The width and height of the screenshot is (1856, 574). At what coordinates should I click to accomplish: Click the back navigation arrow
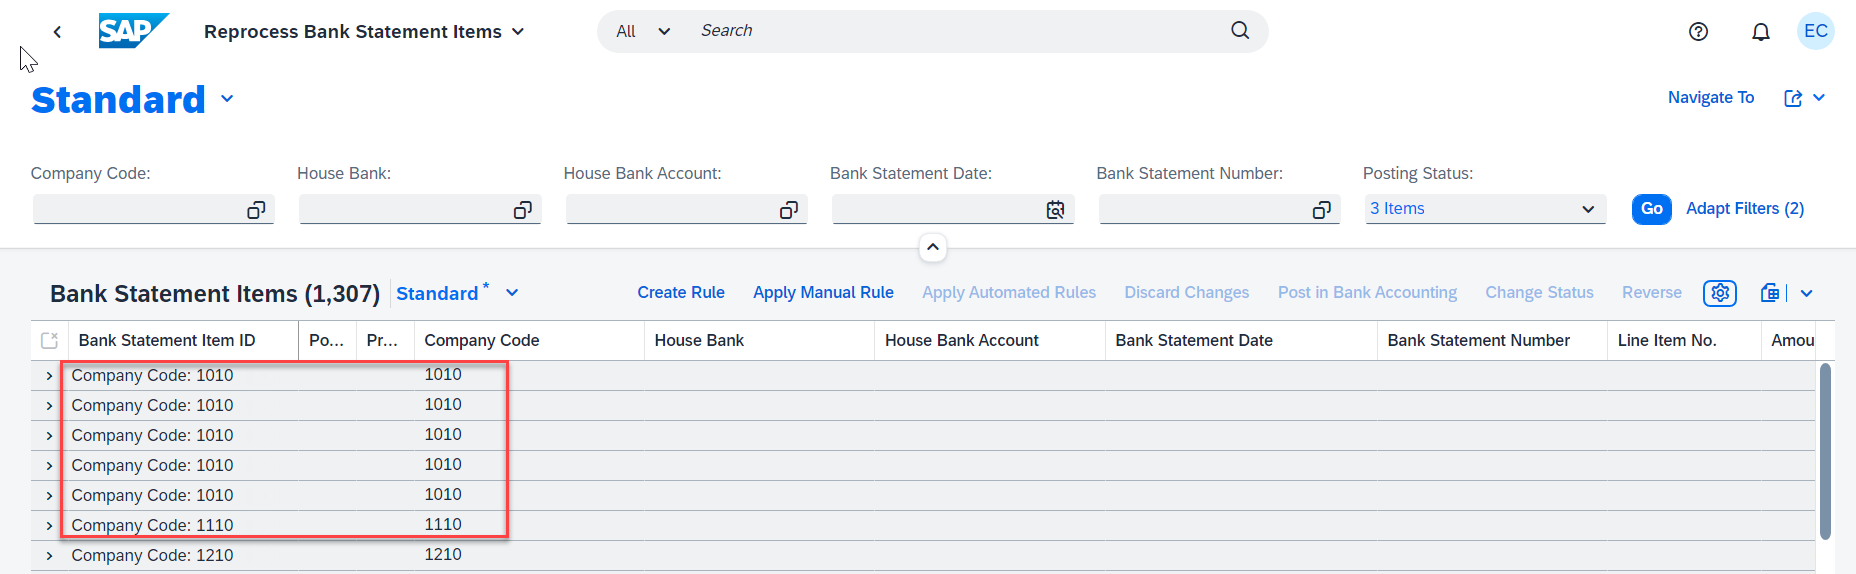(57, 32)
